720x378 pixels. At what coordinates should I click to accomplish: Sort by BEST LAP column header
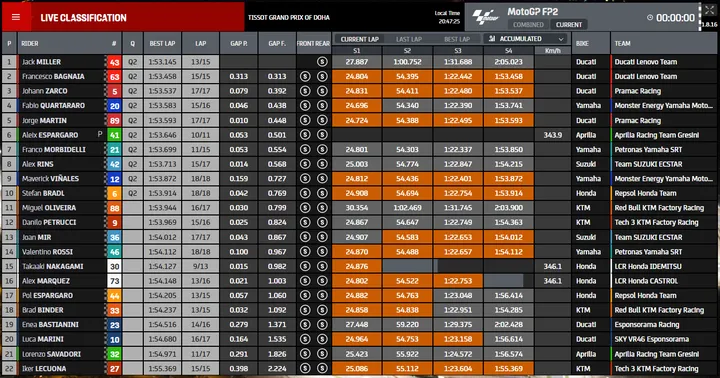click(162, 44)
